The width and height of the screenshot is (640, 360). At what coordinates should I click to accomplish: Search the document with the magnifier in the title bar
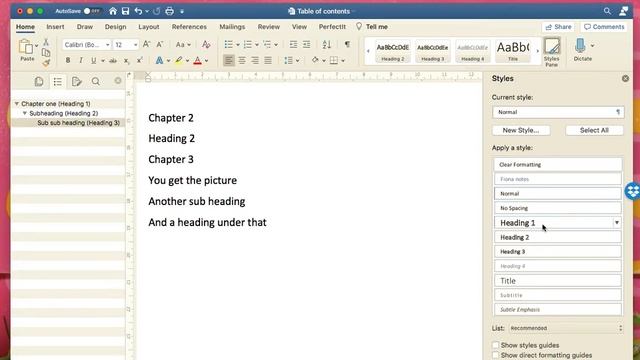click(x=607, y=11)
